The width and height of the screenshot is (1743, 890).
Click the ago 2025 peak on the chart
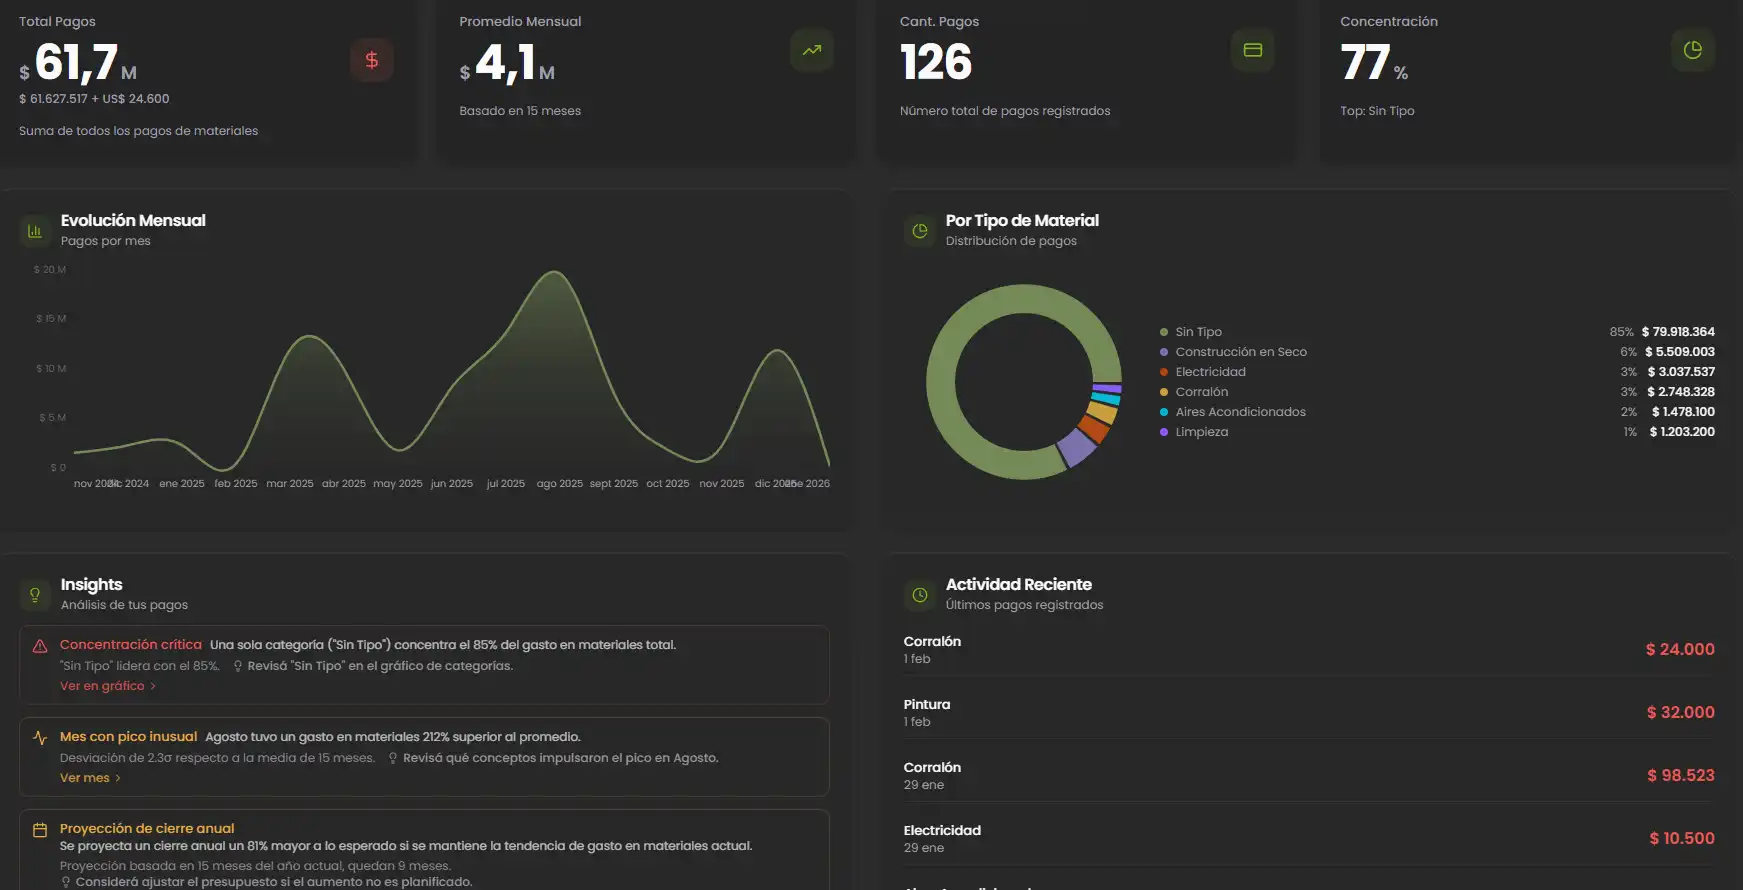pos(552,273)
